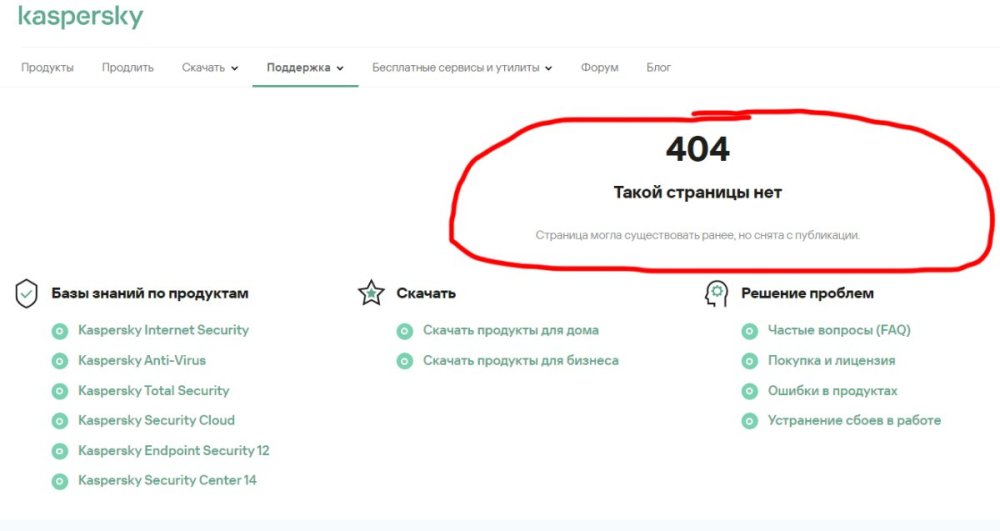Open Устранение сбоев в работе link
Image resolution: width=1000 pixels, height=531 pixels.
[855, 420]
